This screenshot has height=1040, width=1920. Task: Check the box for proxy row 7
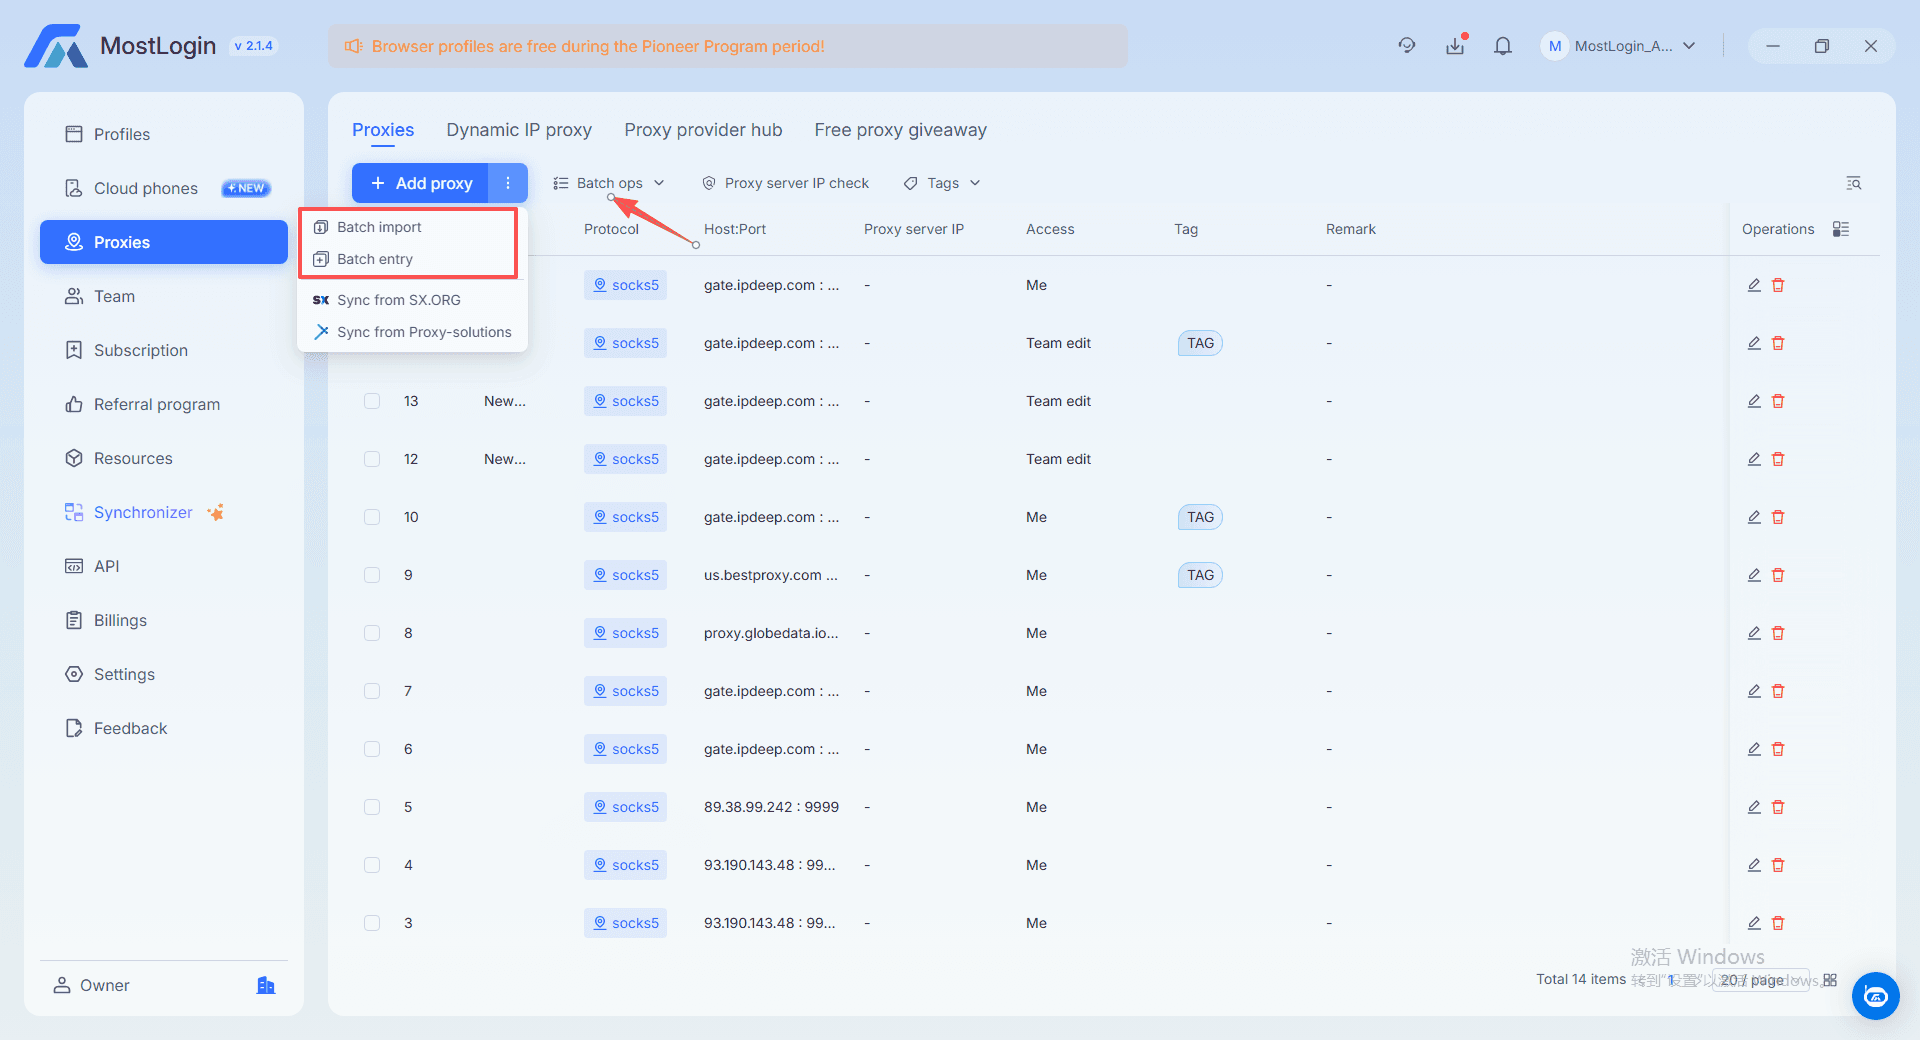(x=372, y=691)
